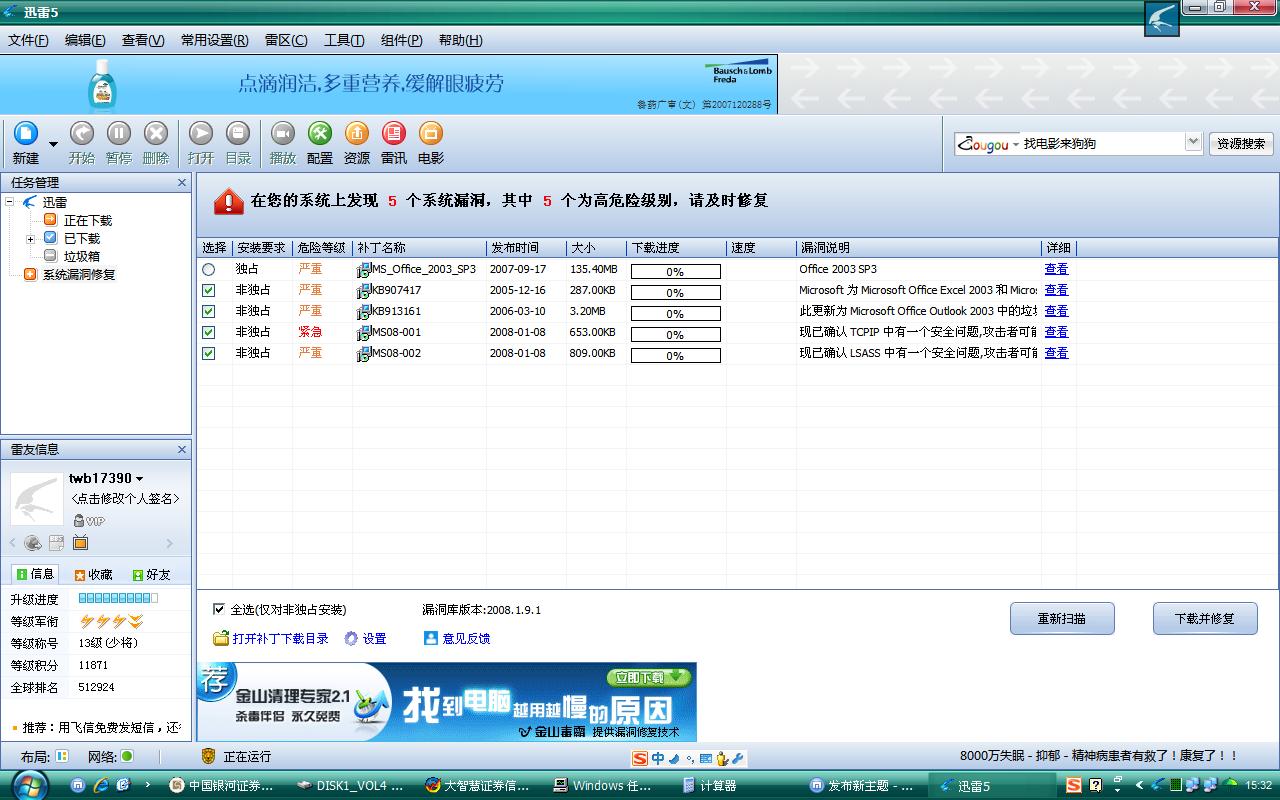The width and height of the screenshot is (1280, 800).
Task: Open the 编辑(E) menu
Action: 85,41
